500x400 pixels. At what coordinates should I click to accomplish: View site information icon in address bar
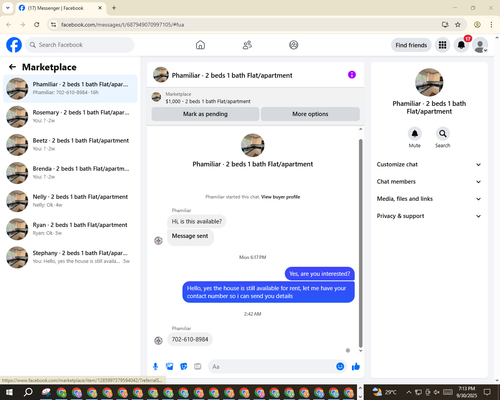coord(53,25)
